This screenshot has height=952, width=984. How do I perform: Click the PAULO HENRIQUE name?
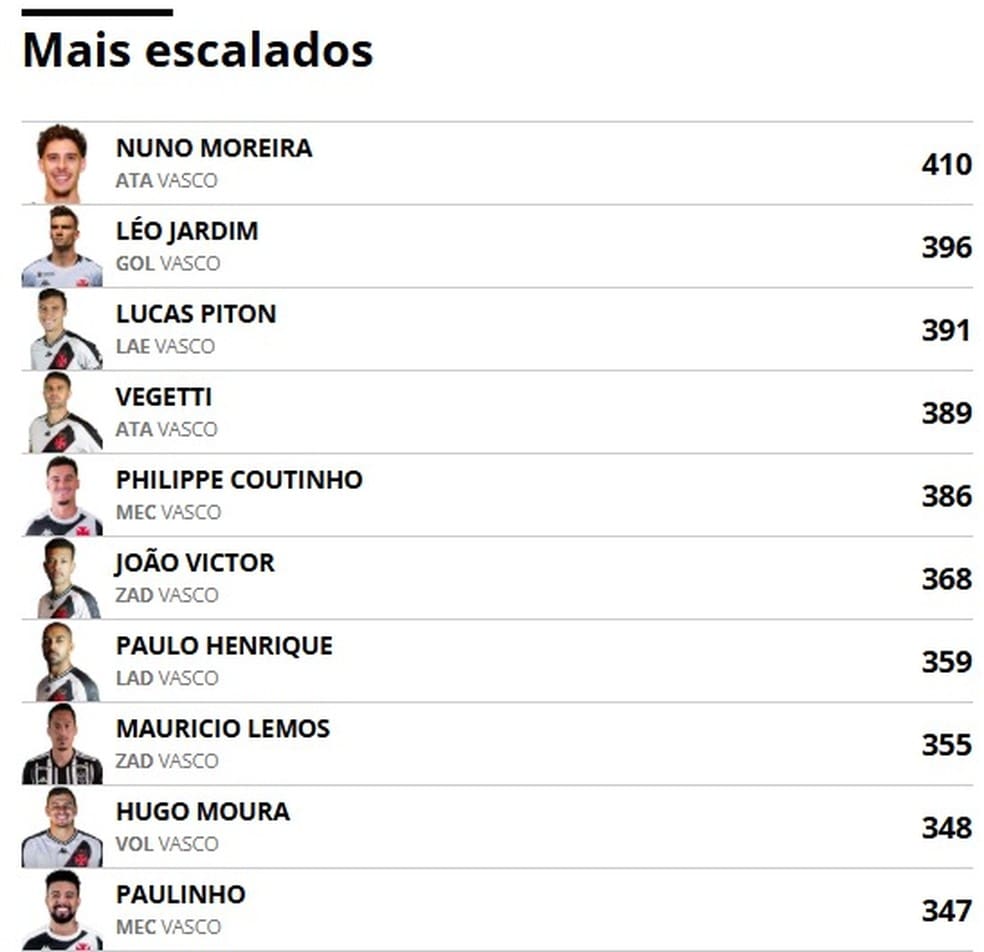click(224, 646)
